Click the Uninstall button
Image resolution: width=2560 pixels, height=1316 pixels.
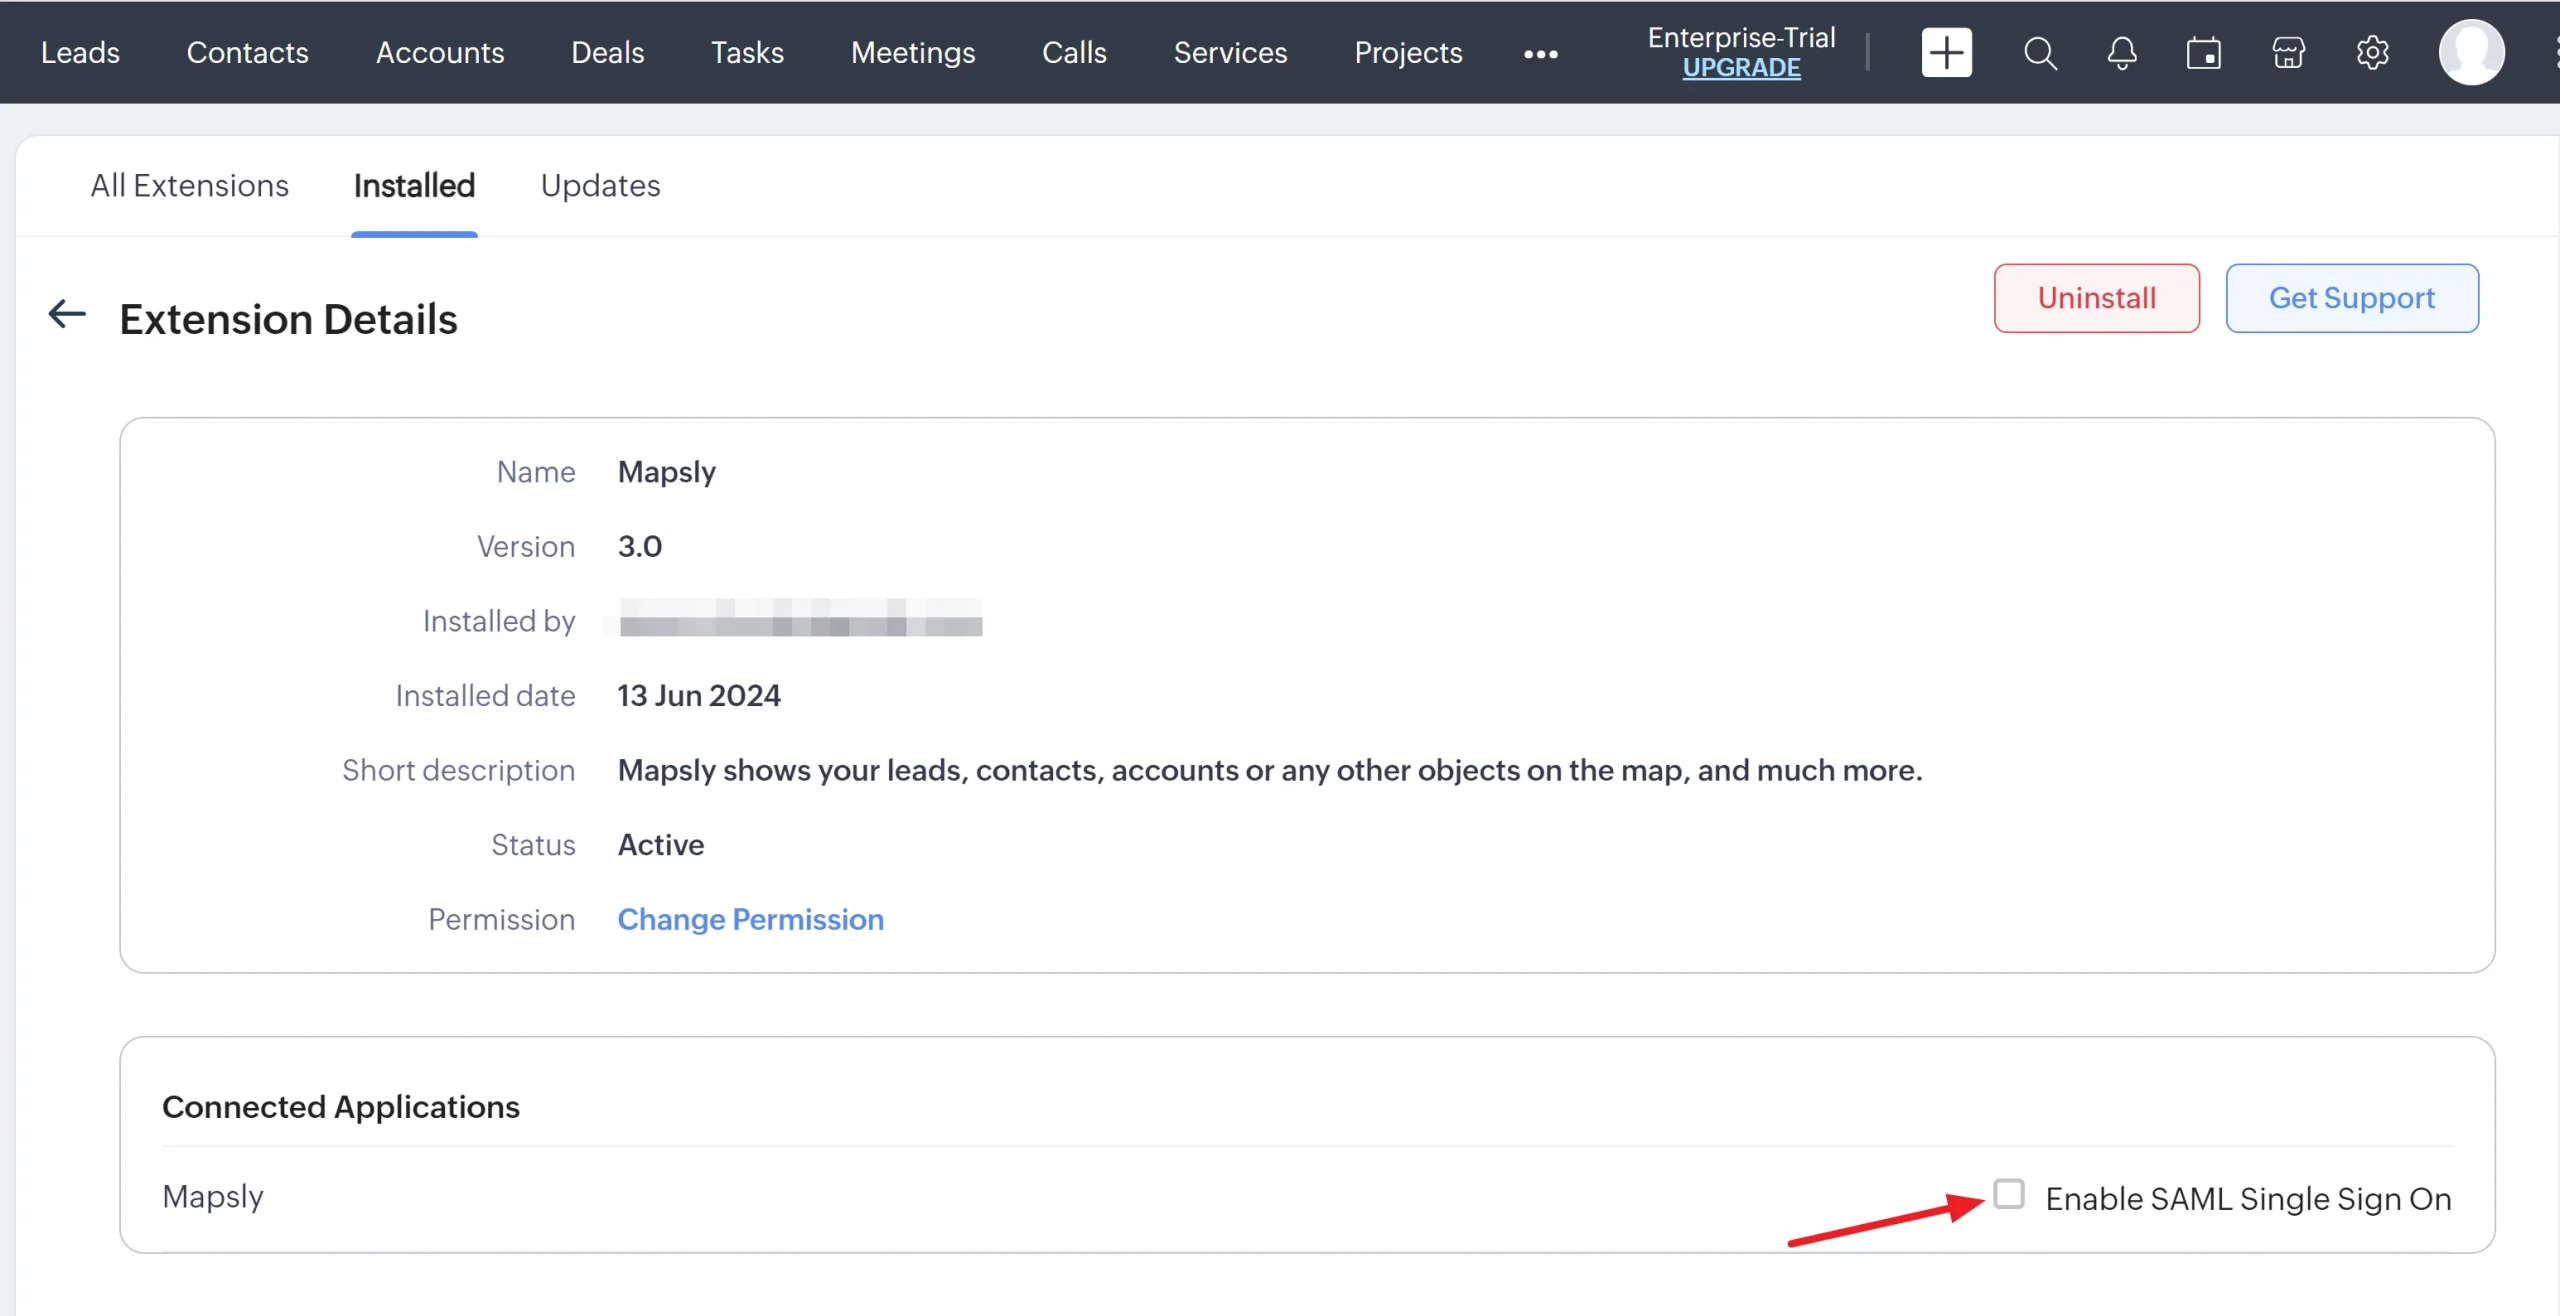2096,297
